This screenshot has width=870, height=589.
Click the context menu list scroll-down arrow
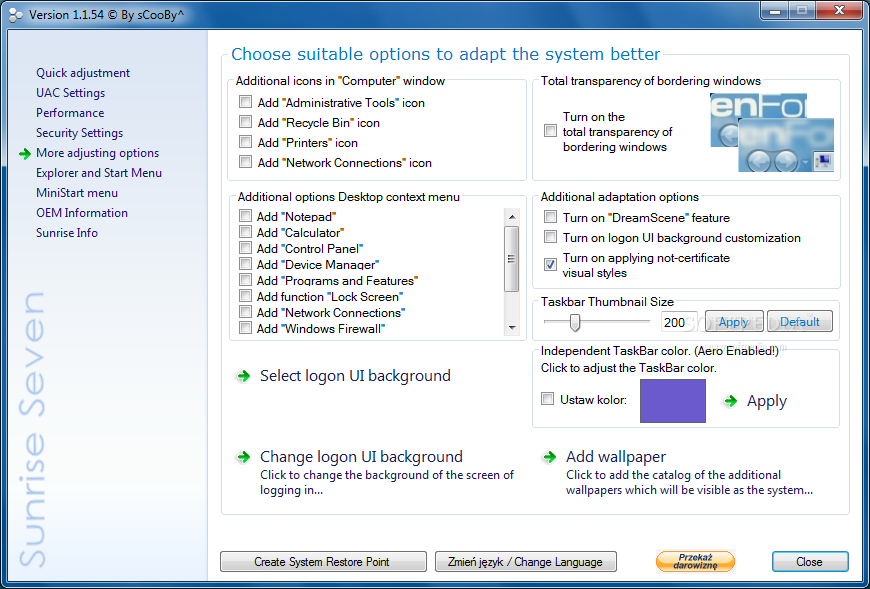coord(512,328)
